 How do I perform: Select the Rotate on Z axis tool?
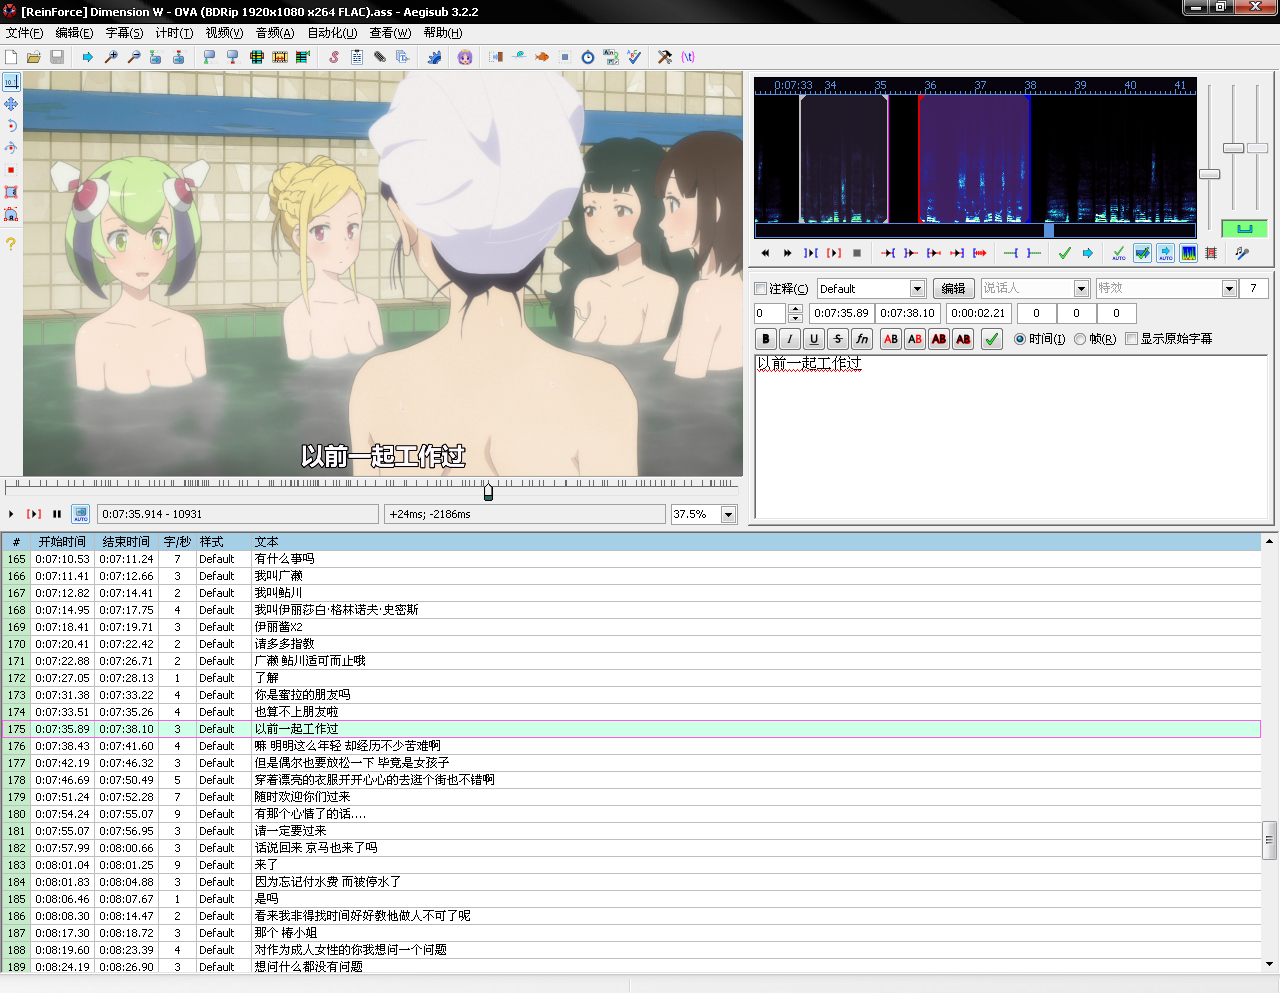(11, 126)
